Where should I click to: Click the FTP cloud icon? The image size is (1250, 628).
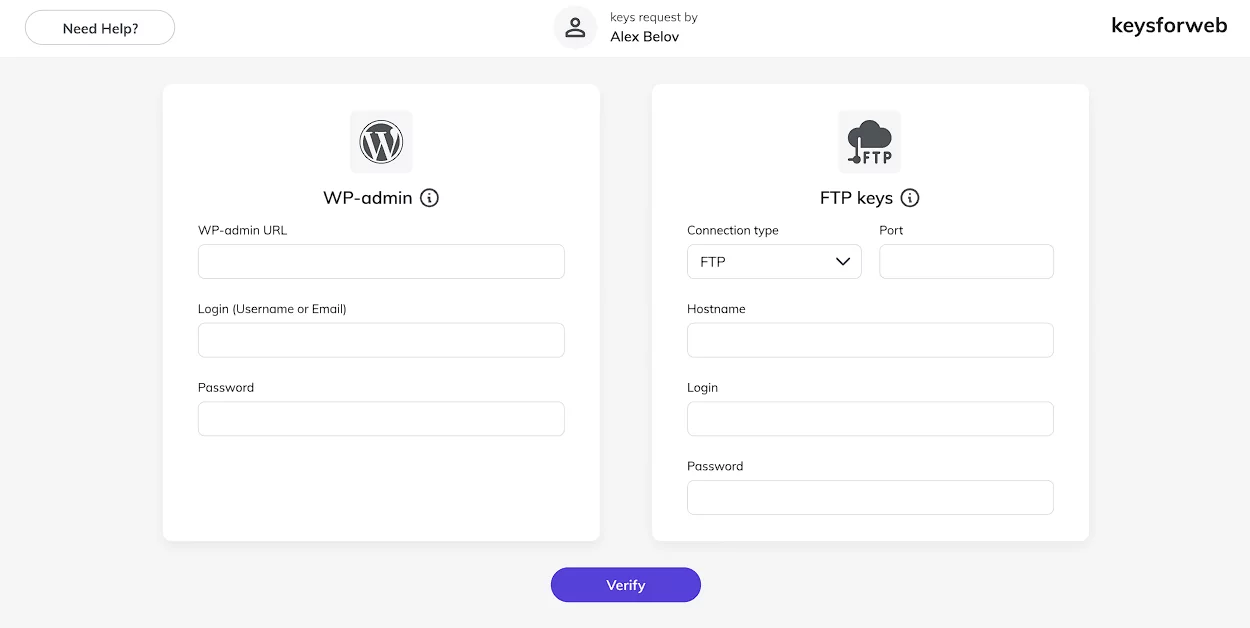click(x=869, y=142)
